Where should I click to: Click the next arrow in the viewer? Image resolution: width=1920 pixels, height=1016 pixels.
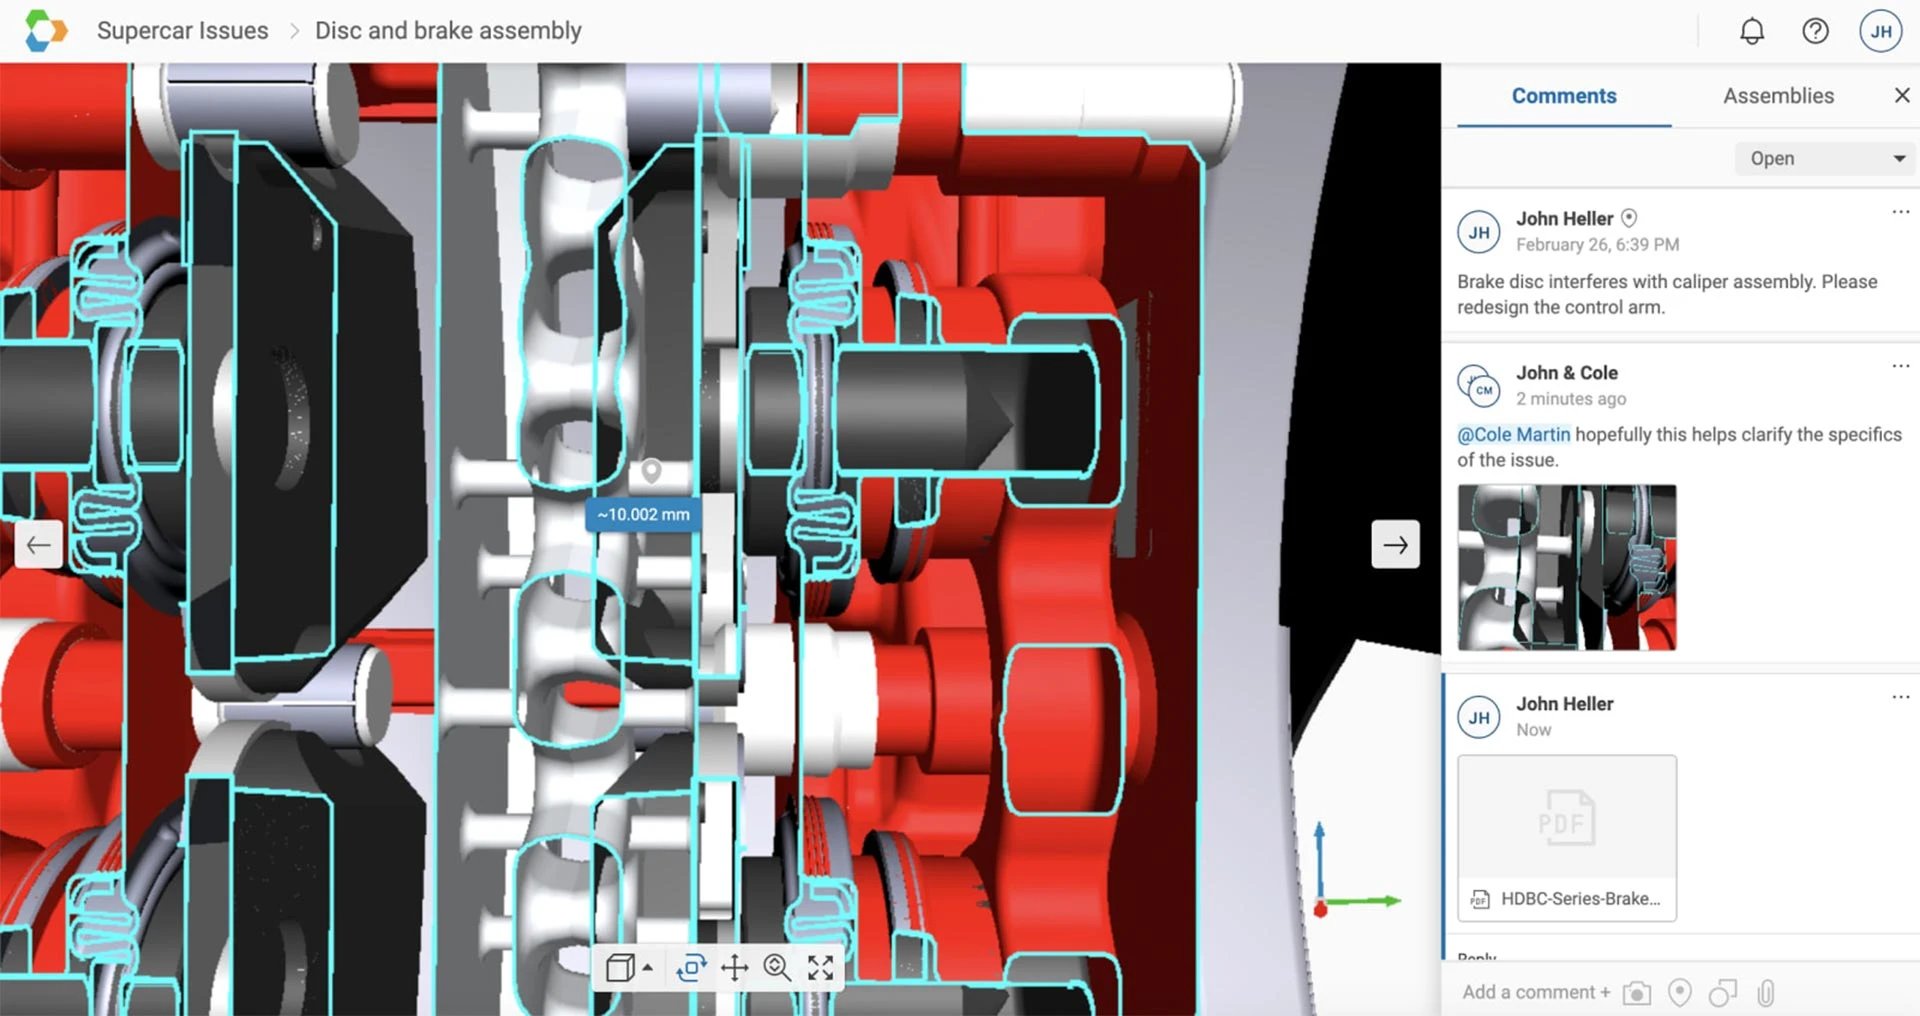point(1396,544)
